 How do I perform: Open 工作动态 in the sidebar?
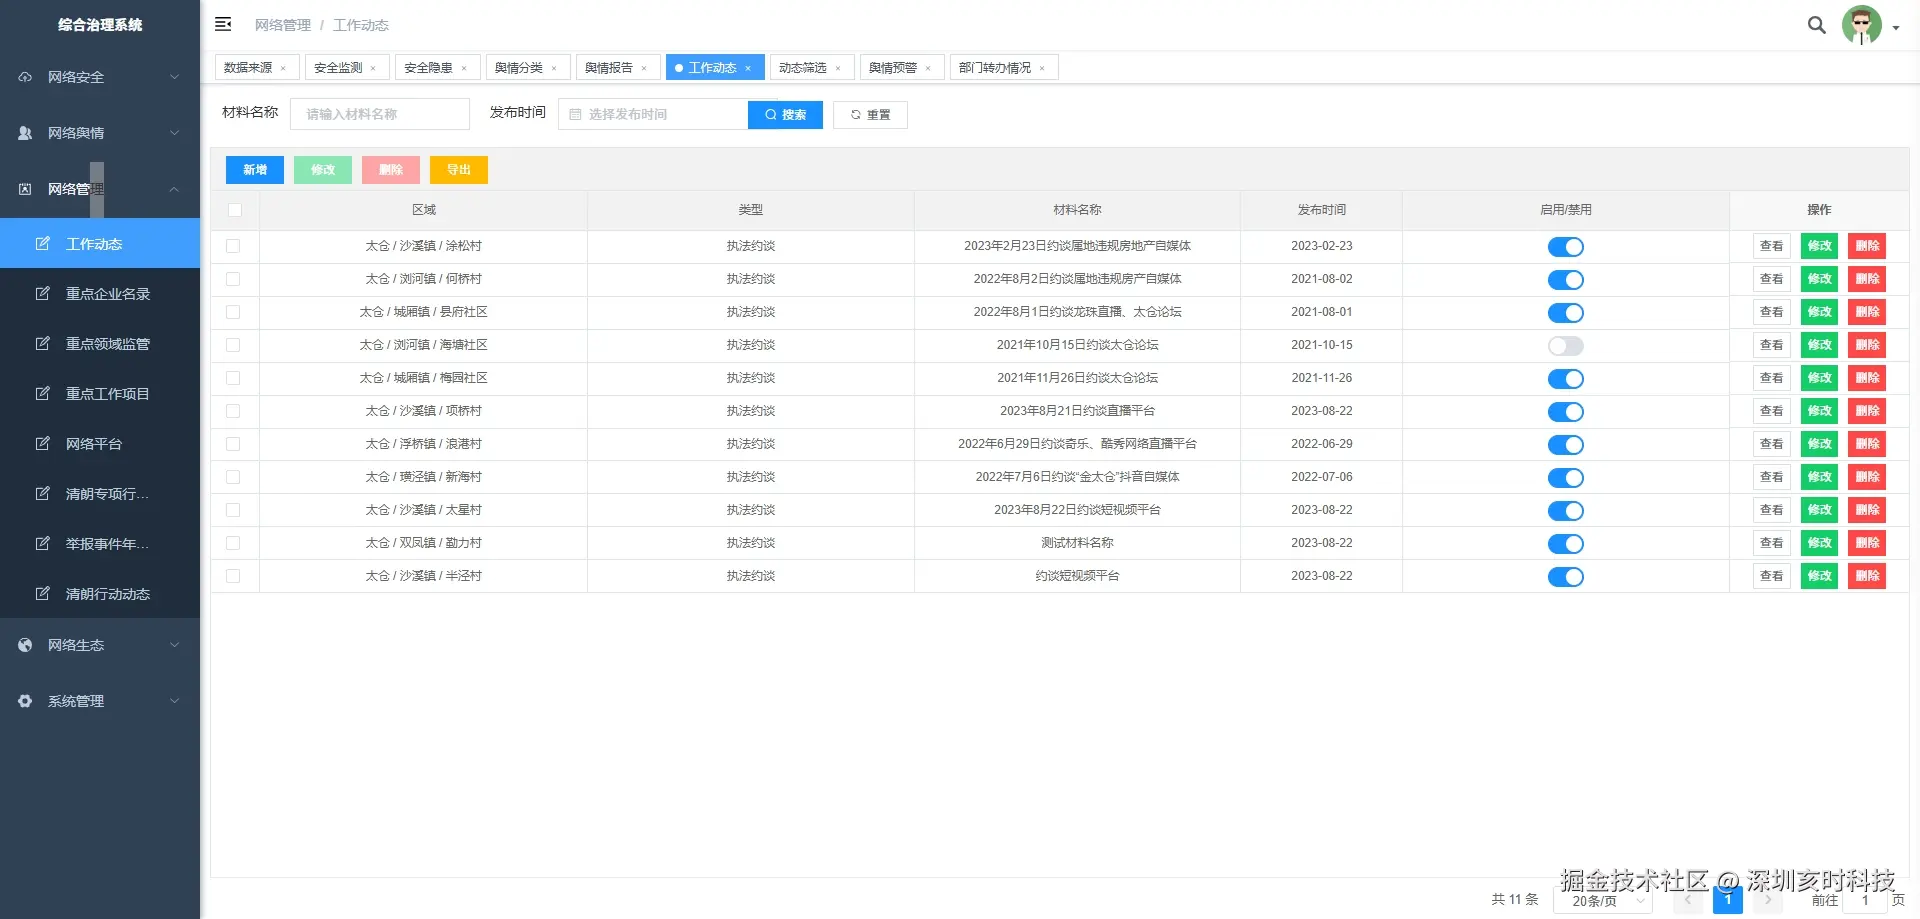coord(100,244)
